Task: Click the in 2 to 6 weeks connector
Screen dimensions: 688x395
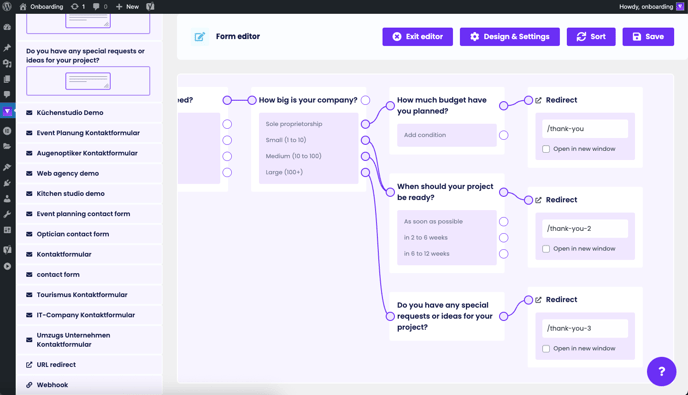Action: 504,238
